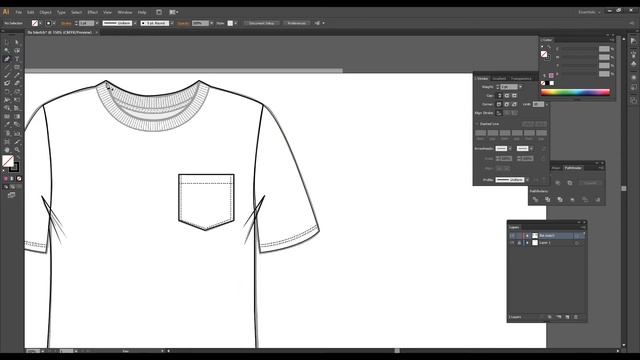
Task: Select the Magic Wand tool
Action: 7,51
